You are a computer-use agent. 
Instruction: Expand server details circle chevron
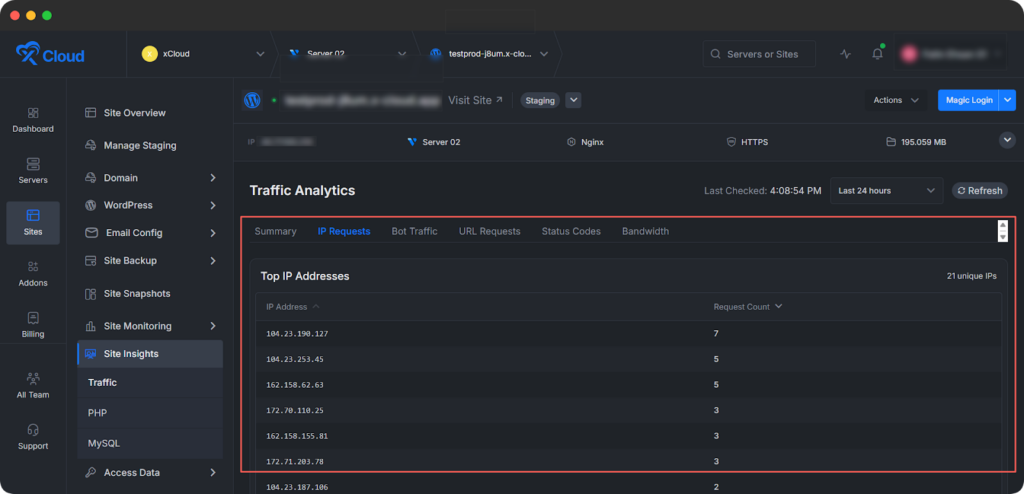pos(1007,141)
